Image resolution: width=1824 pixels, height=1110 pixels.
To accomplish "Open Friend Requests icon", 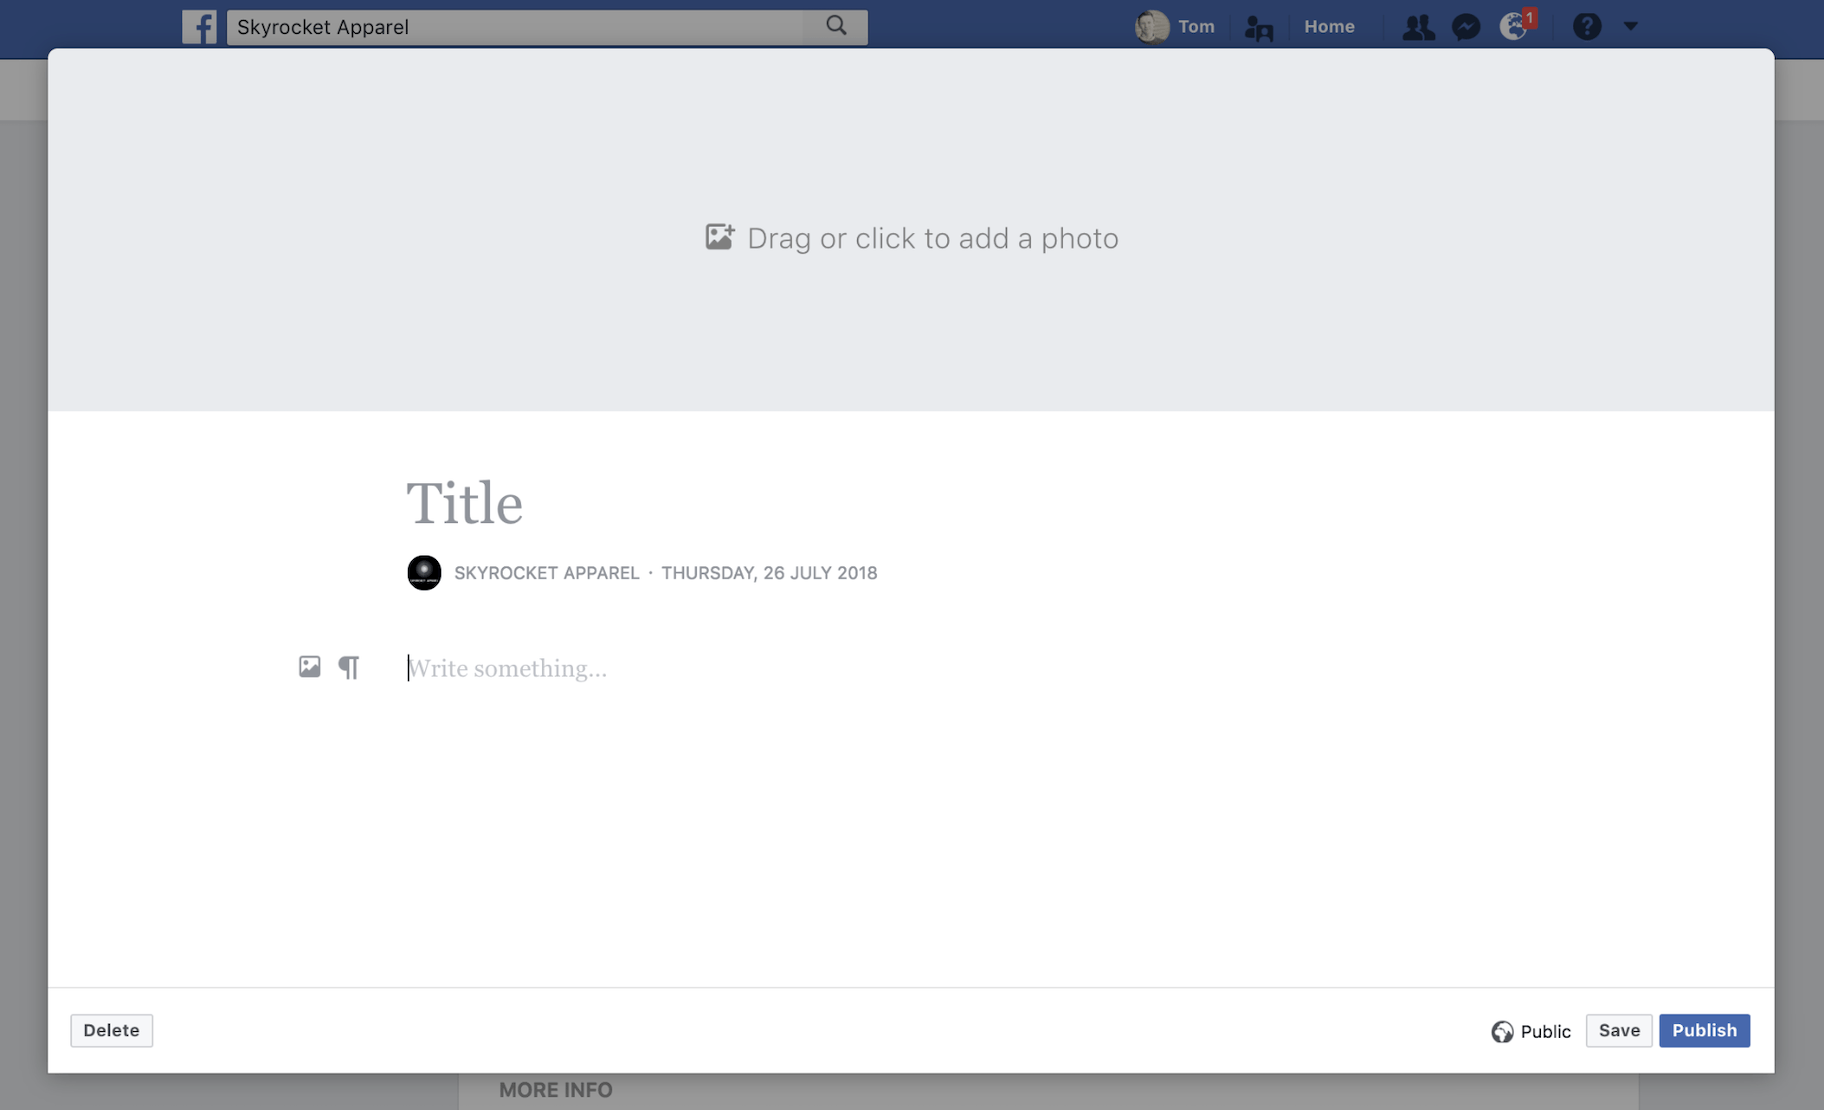I will pos(1418,27).
